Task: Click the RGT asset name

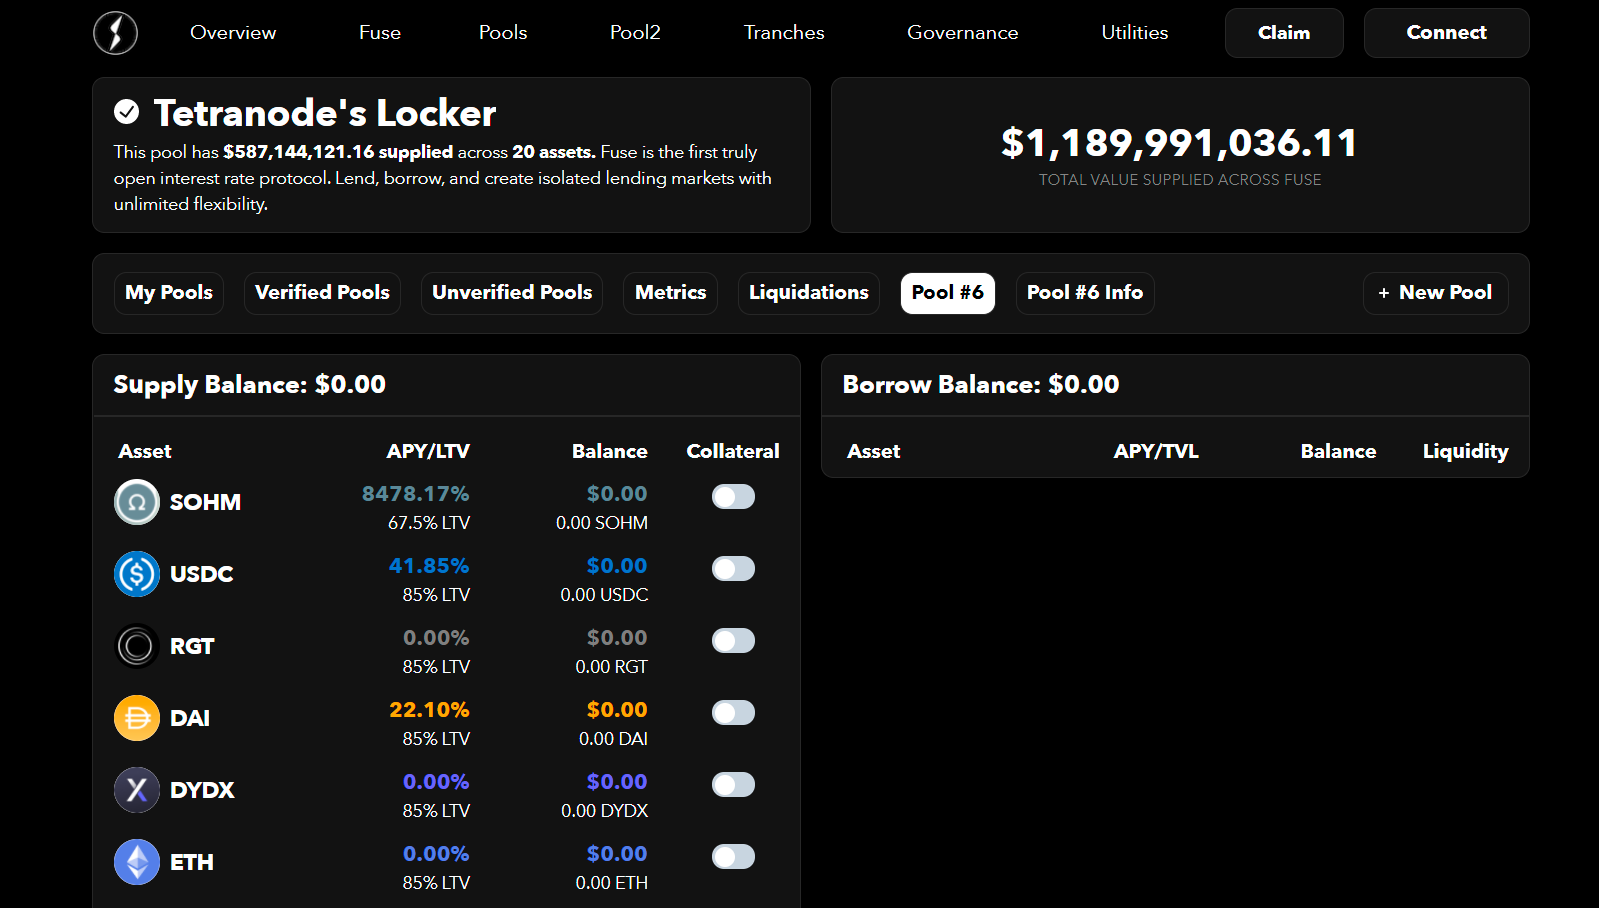Action: [192, 646]
